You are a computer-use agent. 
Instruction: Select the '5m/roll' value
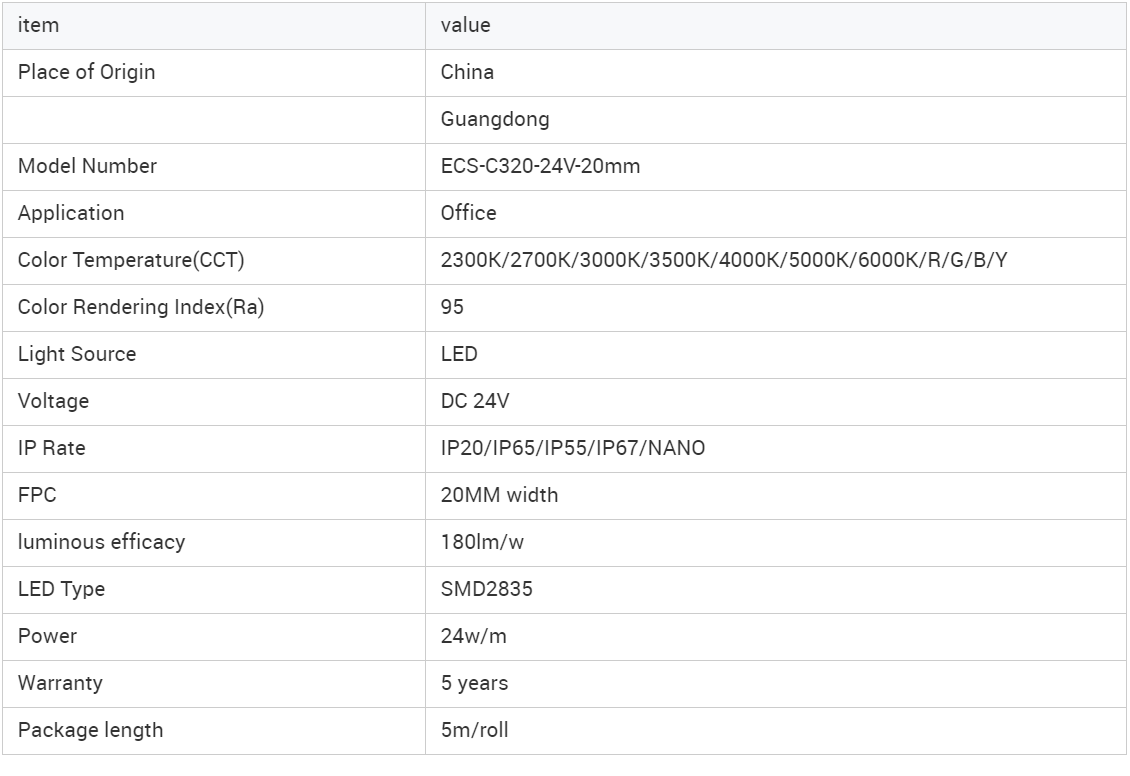tap(475, 731)
